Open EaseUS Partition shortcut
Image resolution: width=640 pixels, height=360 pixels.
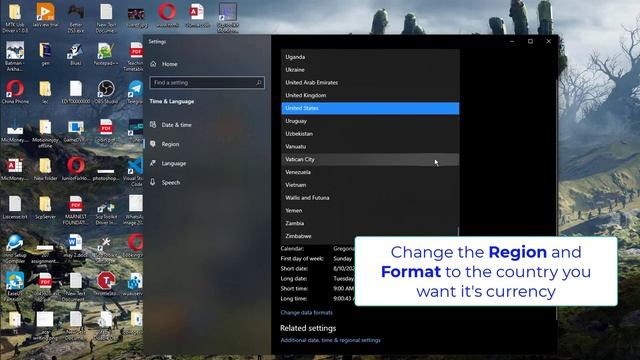click(x=15, y=287)
